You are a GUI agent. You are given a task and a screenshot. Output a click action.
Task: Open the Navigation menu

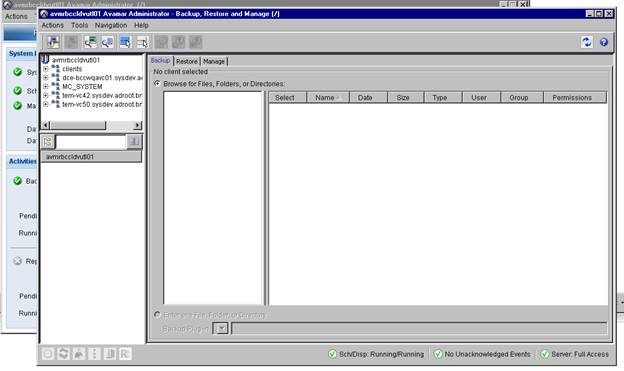(111, 25)
